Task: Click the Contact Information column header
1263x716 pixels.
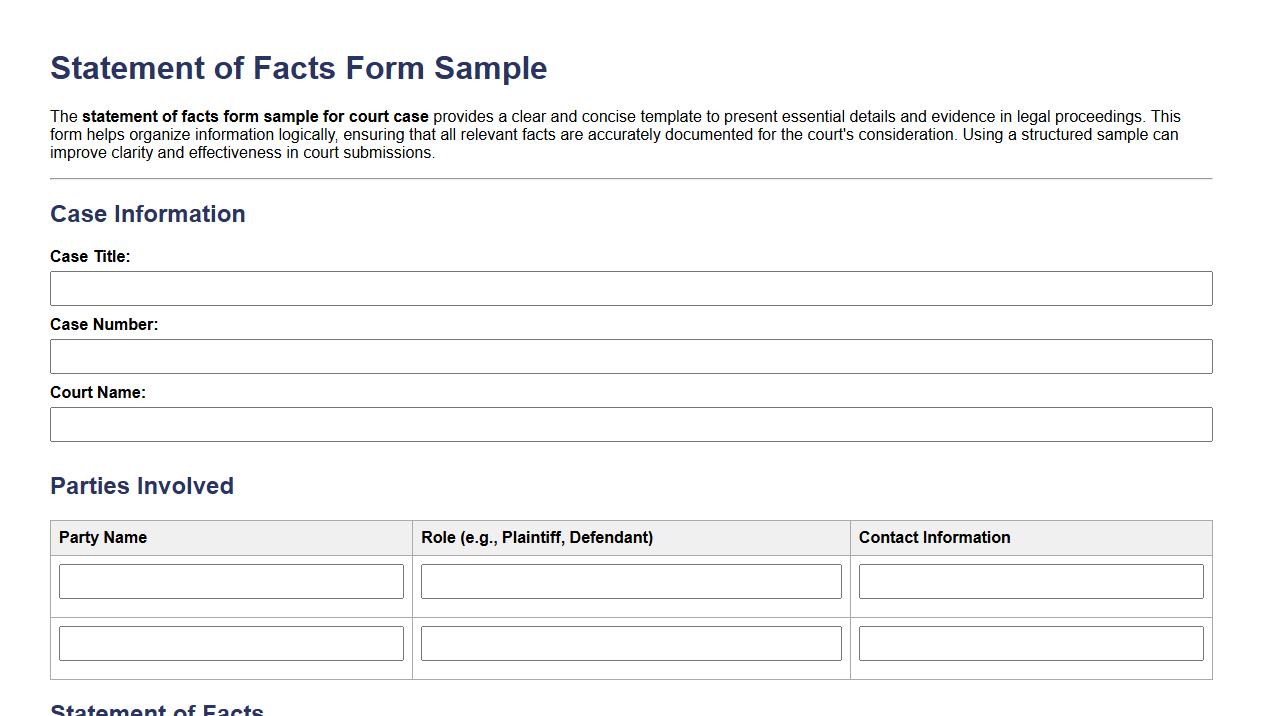Action: 935,537
